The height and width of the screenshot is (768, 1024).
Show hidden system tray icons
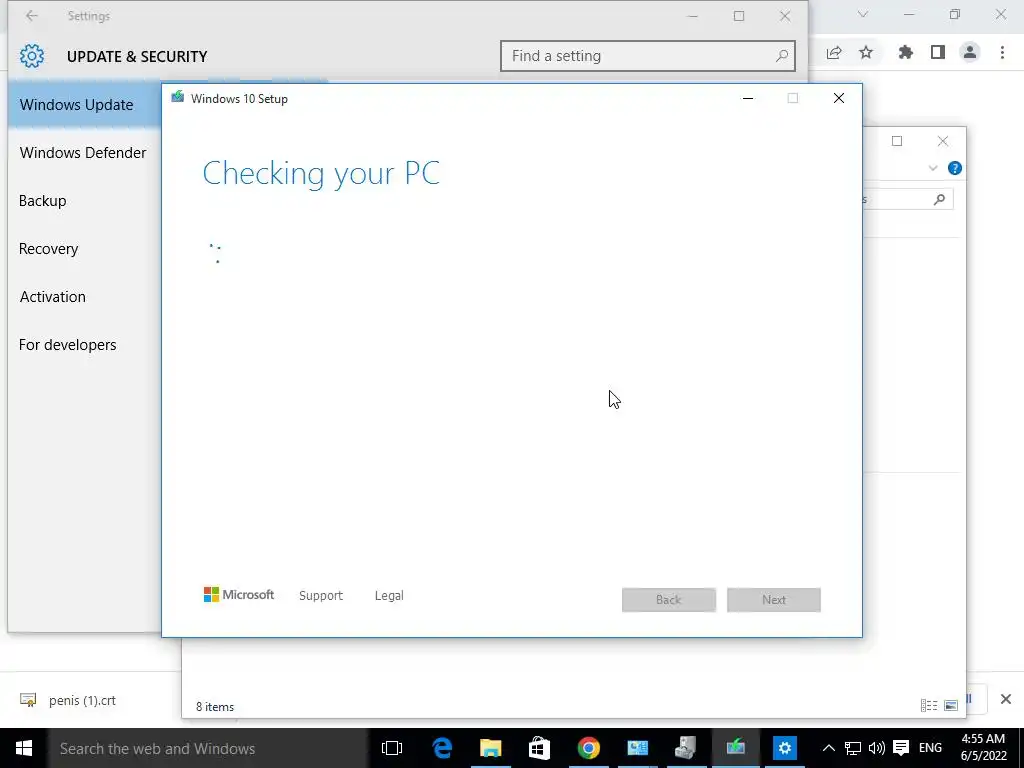point(828,748)
